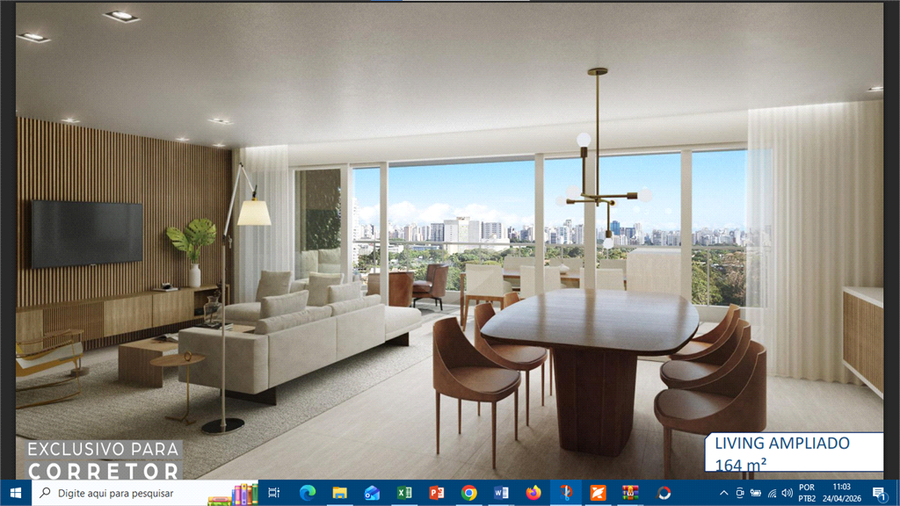Image resolution: width=900 pixels, height=506 pixels.
Task: Launch Microsoft Edge from the taskbar
Action: click(x=307, y=493)
